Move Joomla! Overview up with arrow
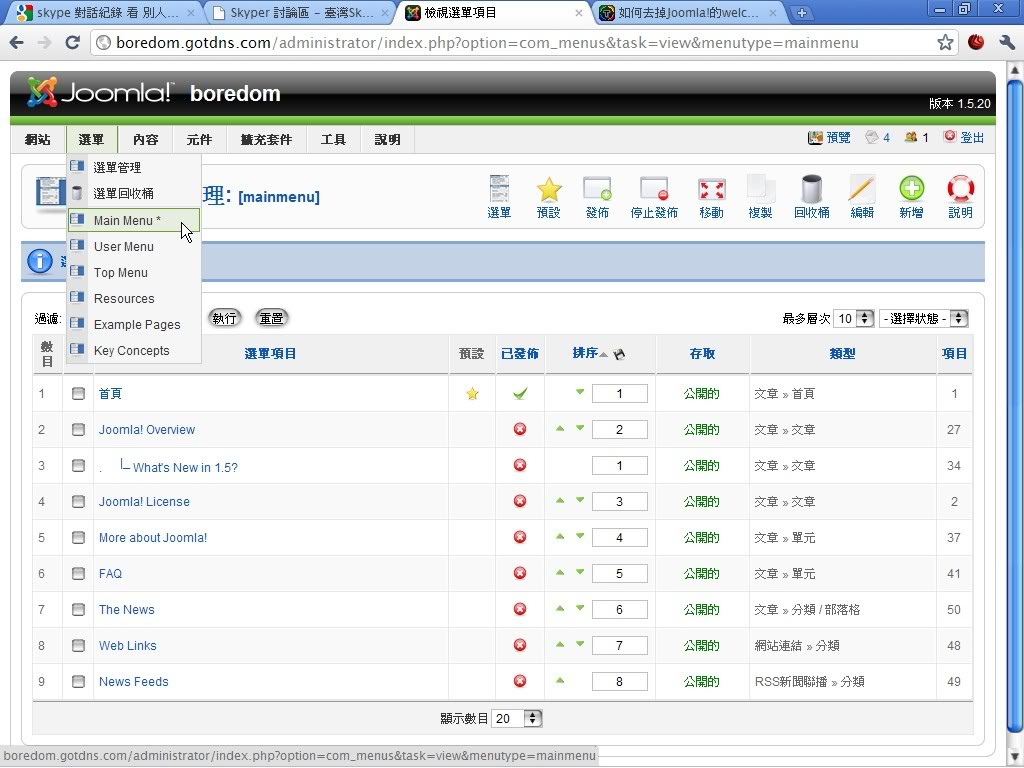Image resolution: width=1024 pixels, height=768 pixels. [x=560, y=428]
